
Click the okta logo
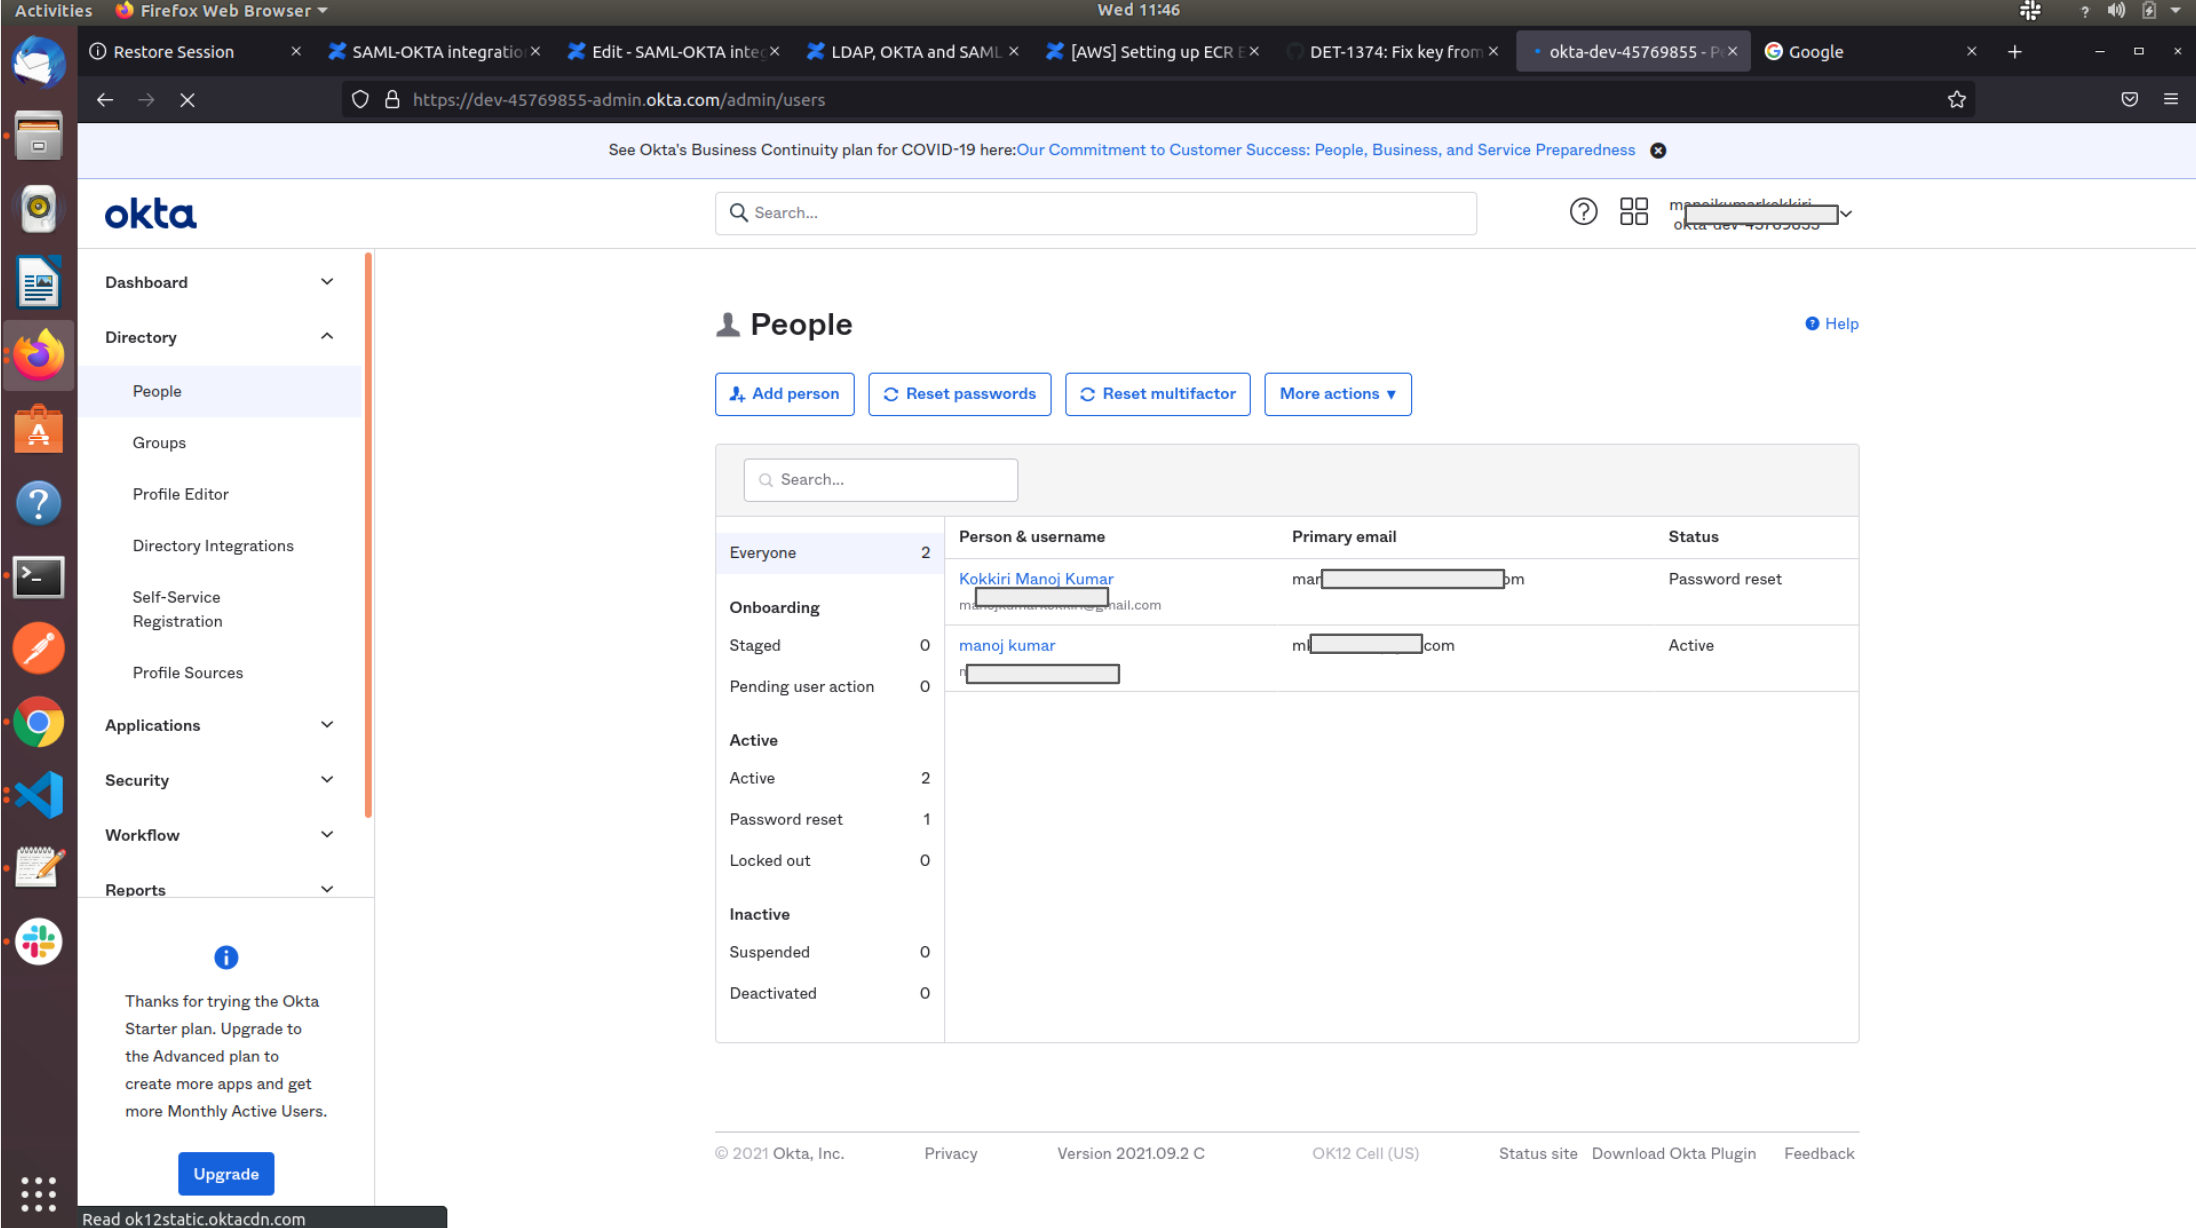[151, 214]
